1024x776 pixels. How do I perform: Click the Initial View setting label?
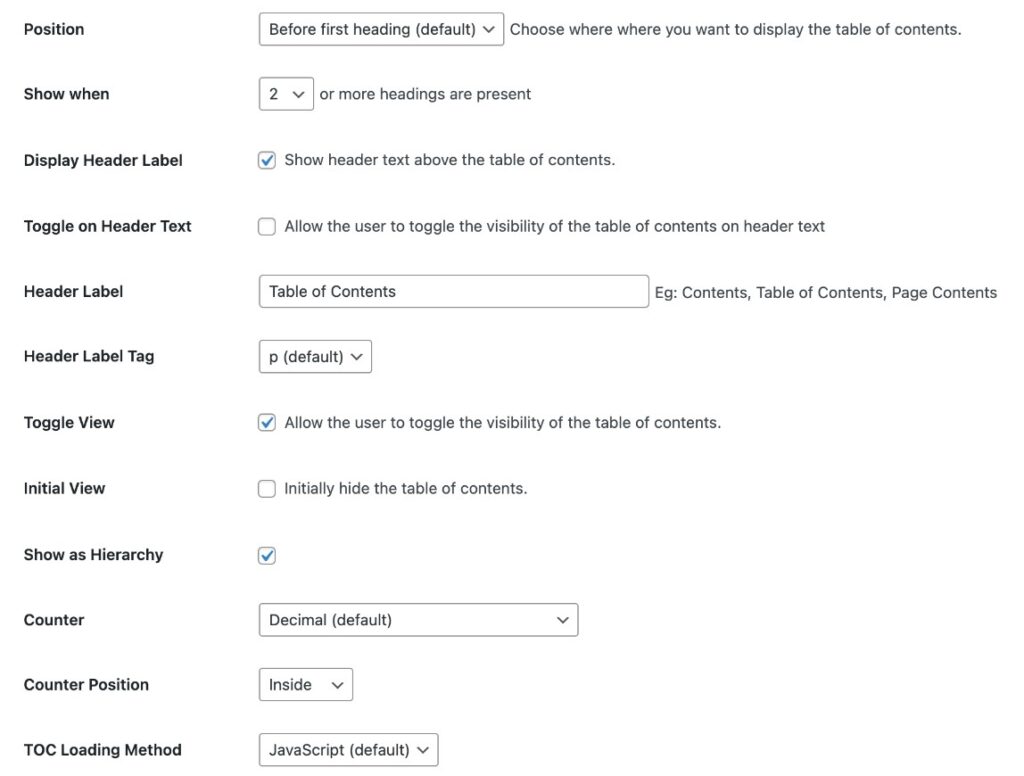click(64, 488)
